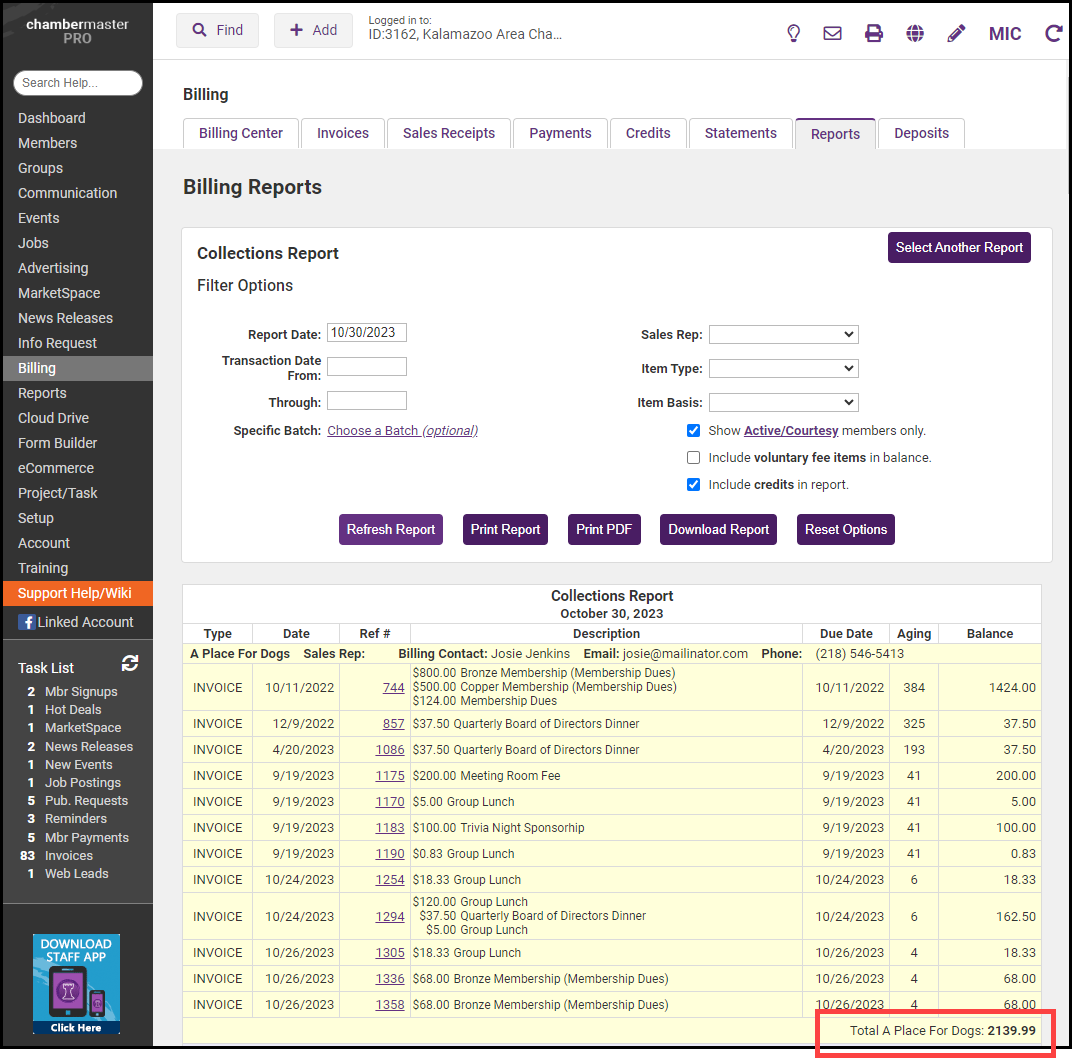
Task: Click the printer icon in header
Action: click(874, 33)
